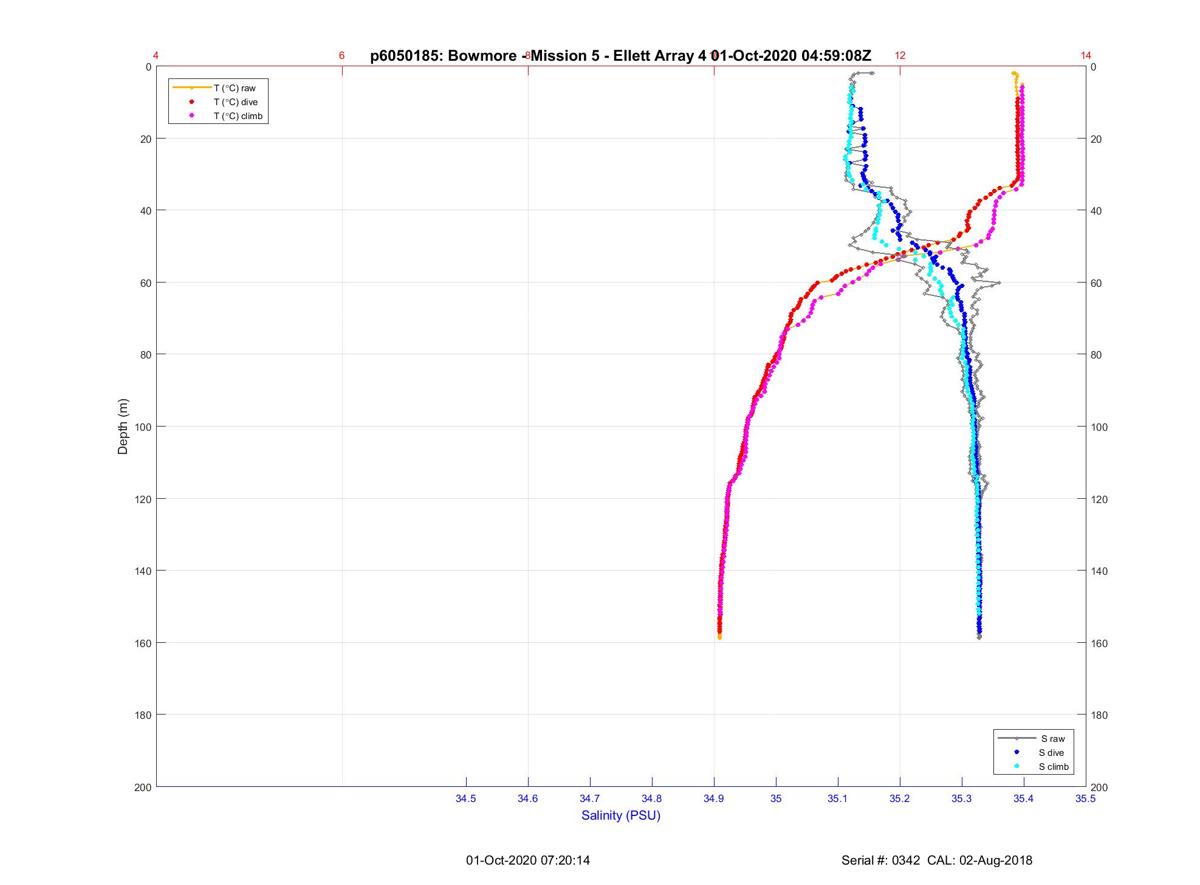Click salinity tick label 35.3
The width and height of the screenshot is (1200, 885).
pyautogui.click(x=962, y=799)
